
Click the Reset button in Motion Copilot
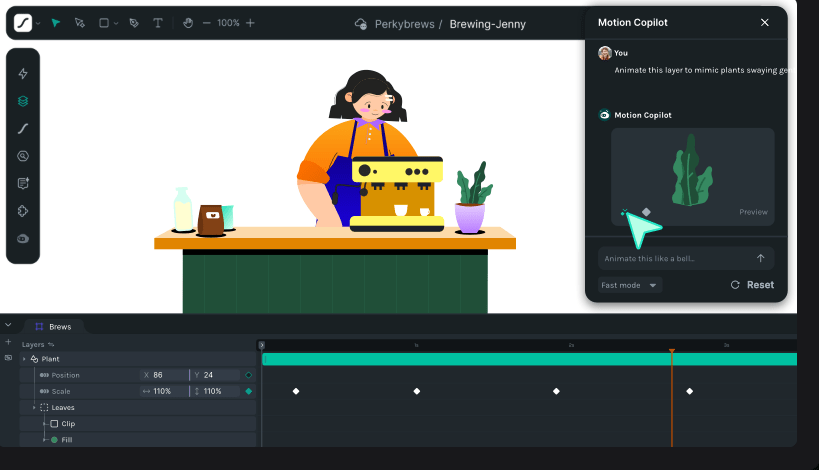pyautogui.click(x=752, y=285)
